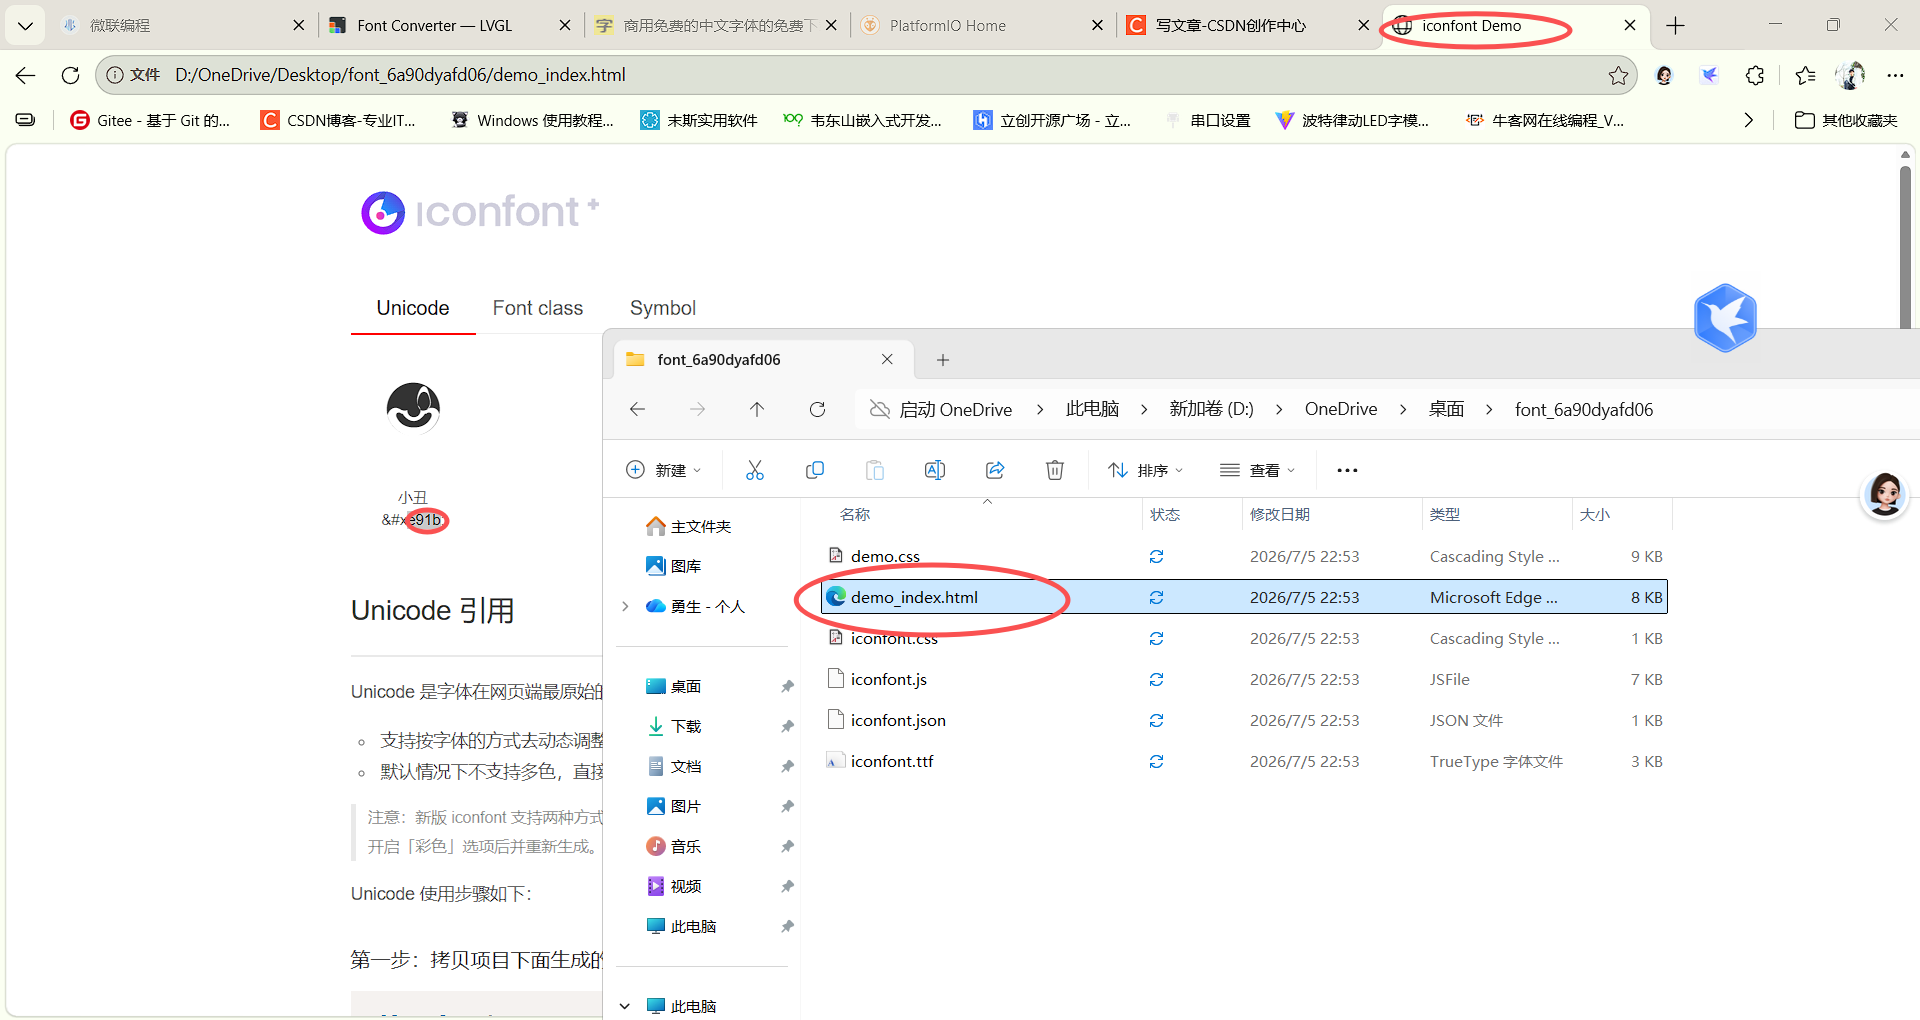The image size is (1920, 1020).
Task: Show more bookmarks bar items chevron
Action: point(1748,120)
